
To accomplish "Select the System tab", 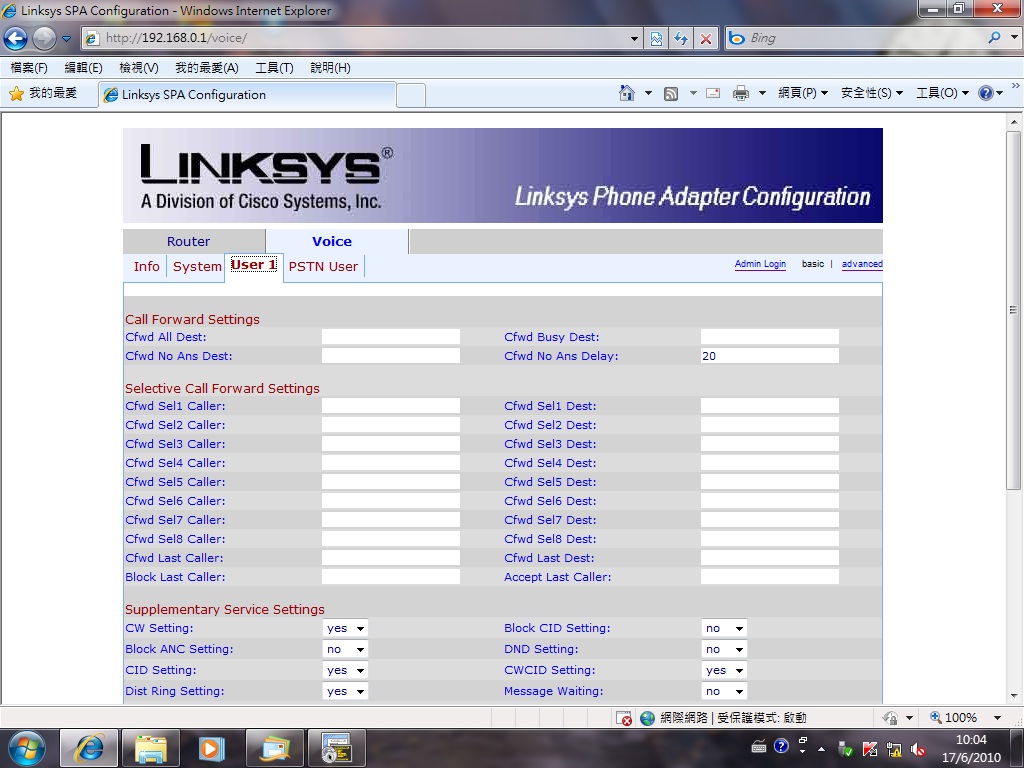I will [x=197, y=266].
